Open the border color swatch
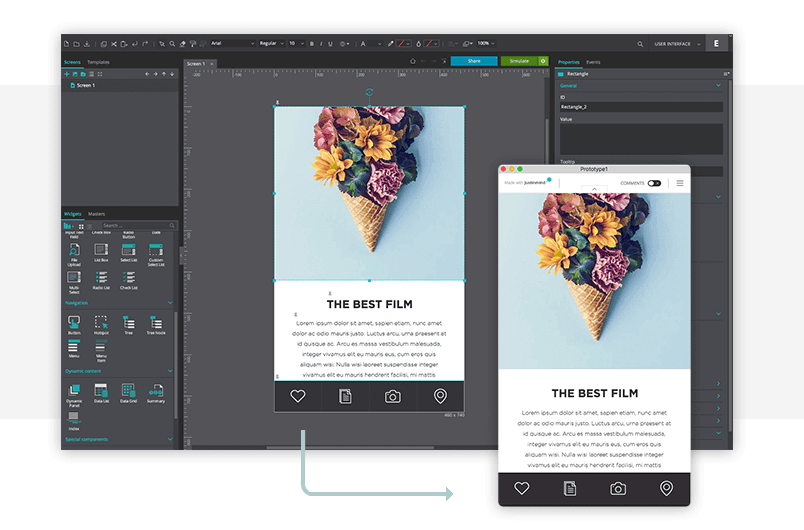Screen dimensions: 804x530 click(404, 44)
